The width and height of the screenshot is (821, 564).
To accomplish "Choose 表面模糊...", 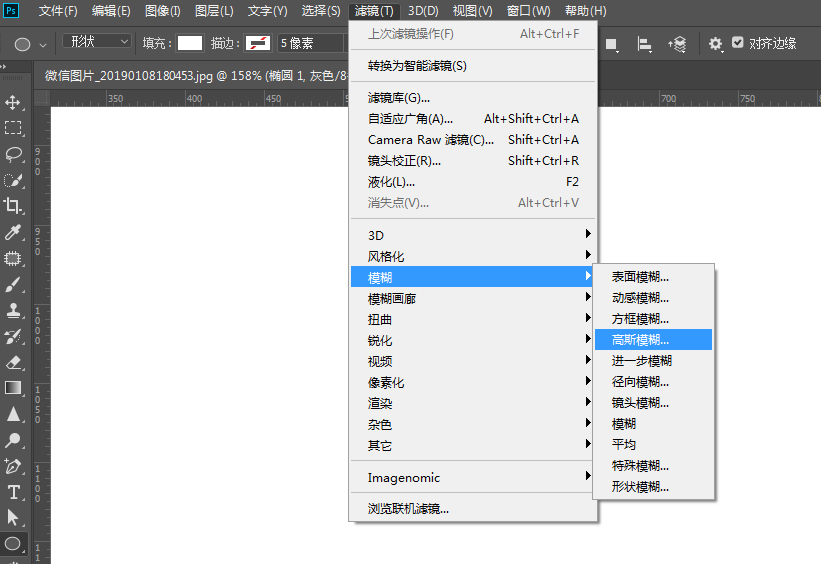I will pos(653,277).
